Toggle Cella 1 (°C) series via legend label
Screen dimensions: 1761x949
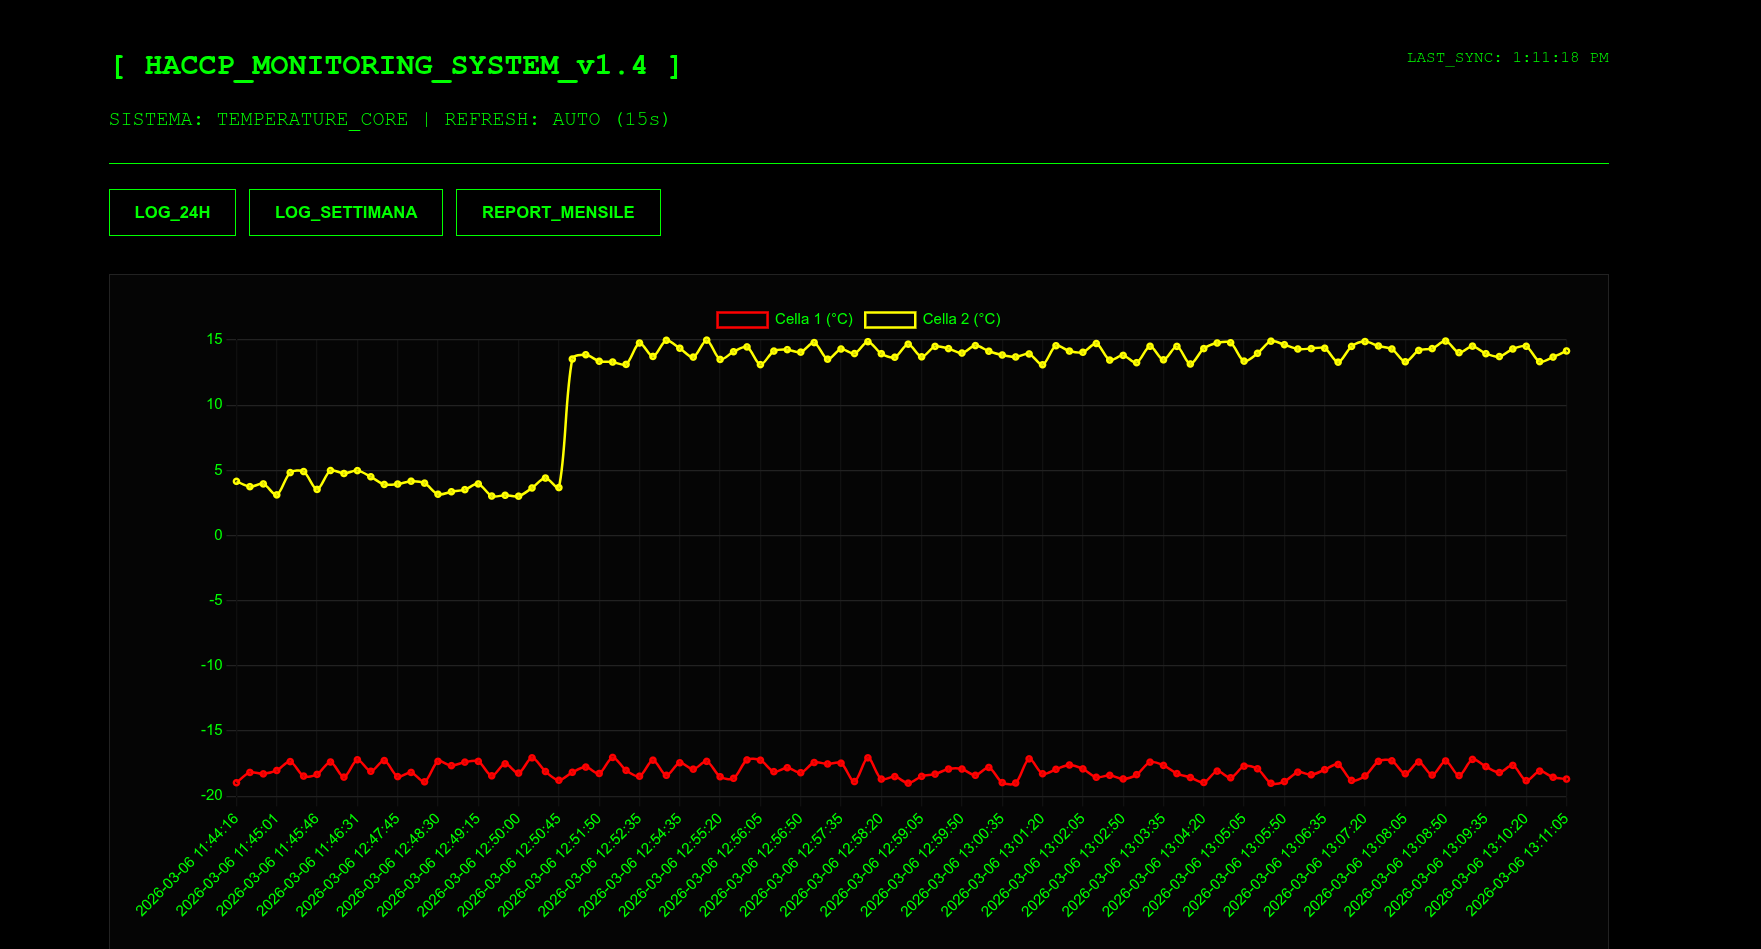(813, 319)
